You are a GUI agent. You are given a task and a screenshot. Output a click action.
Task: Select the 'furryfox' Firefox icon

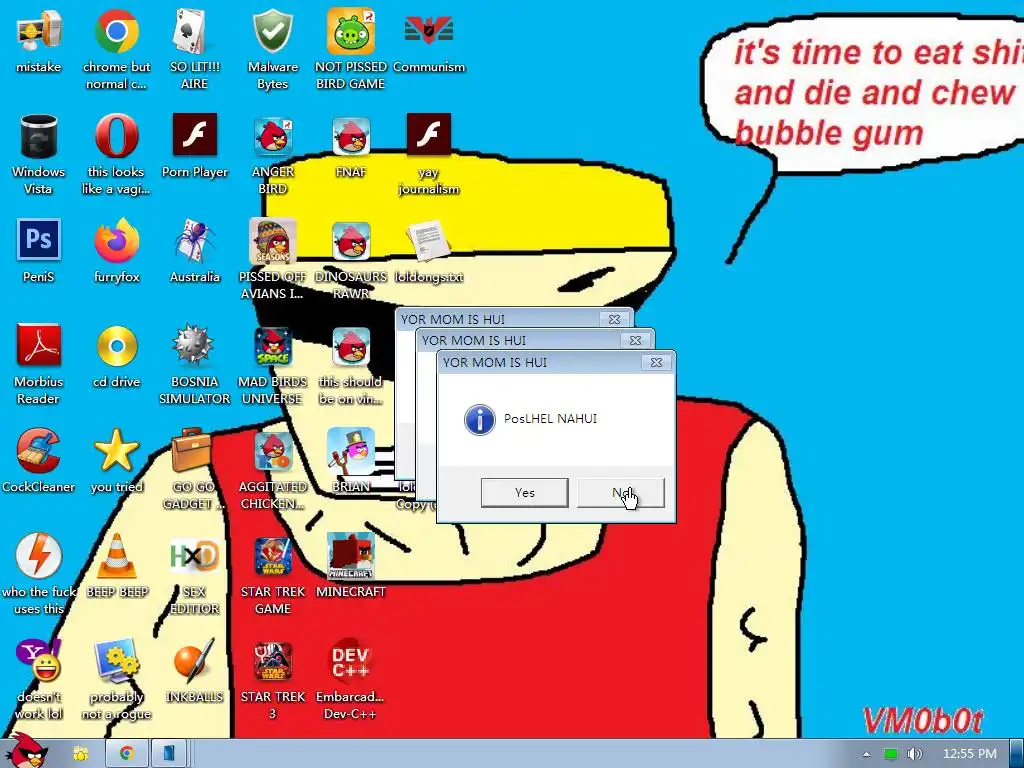tap(116, 240)
